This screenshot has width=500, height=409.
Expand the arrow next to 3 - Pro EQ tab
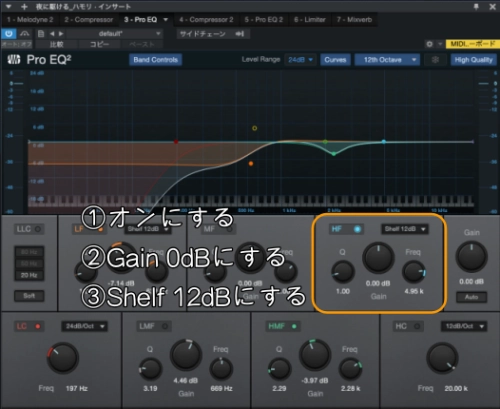coord(165,20)
